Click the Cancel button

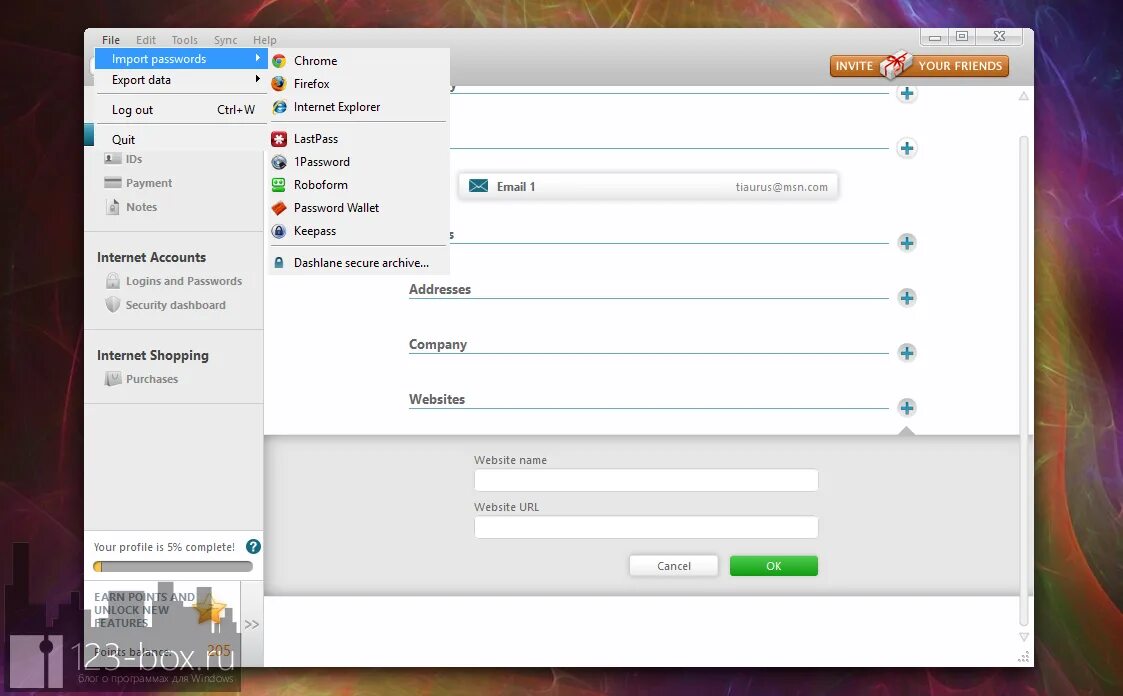(x=673, y=566)
